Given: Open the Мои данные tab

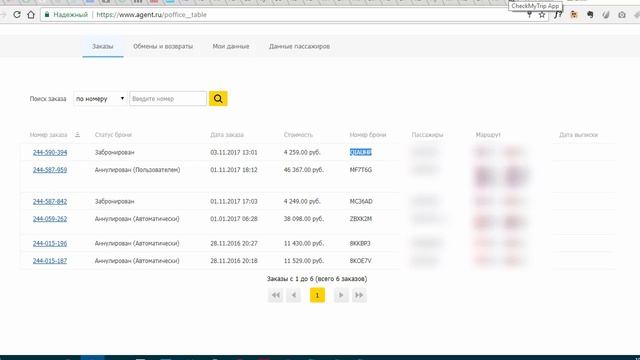Looking at the screenshot, I should click(231, 47).
